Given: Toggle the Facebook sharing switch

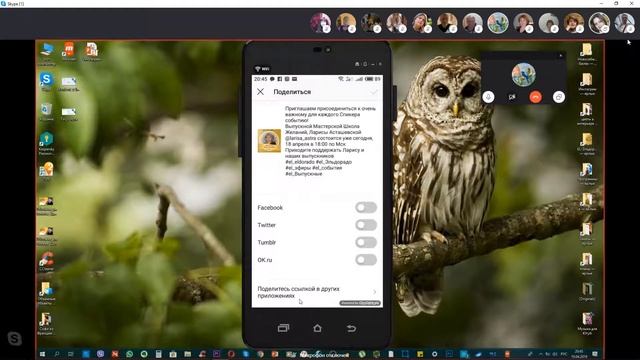Looking at the screenshot, I should pos(366,207).
